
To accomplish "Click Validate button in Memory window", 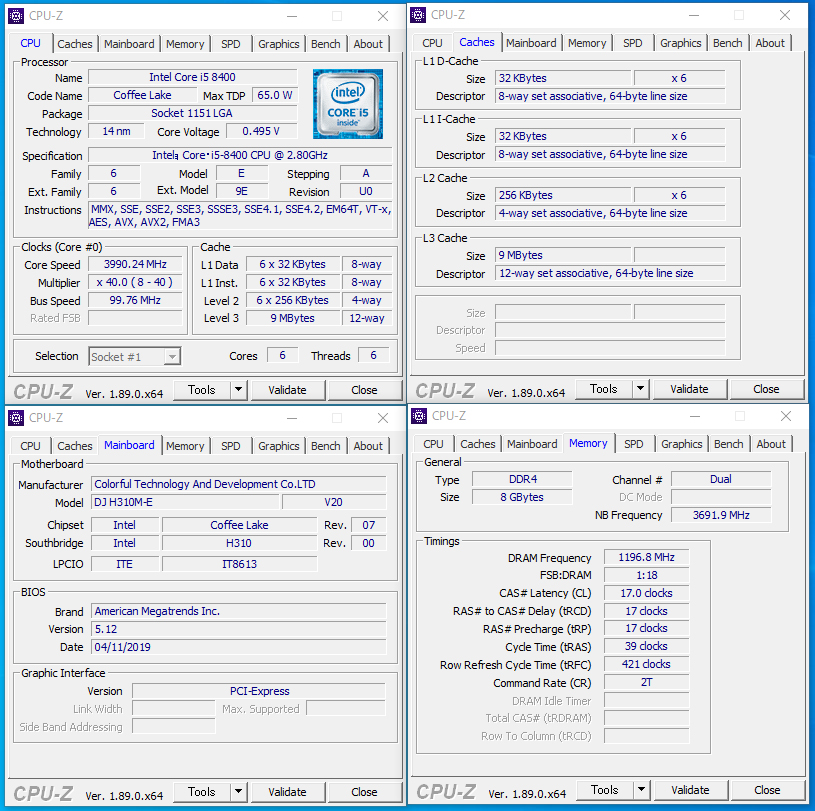I will [690, 790].
